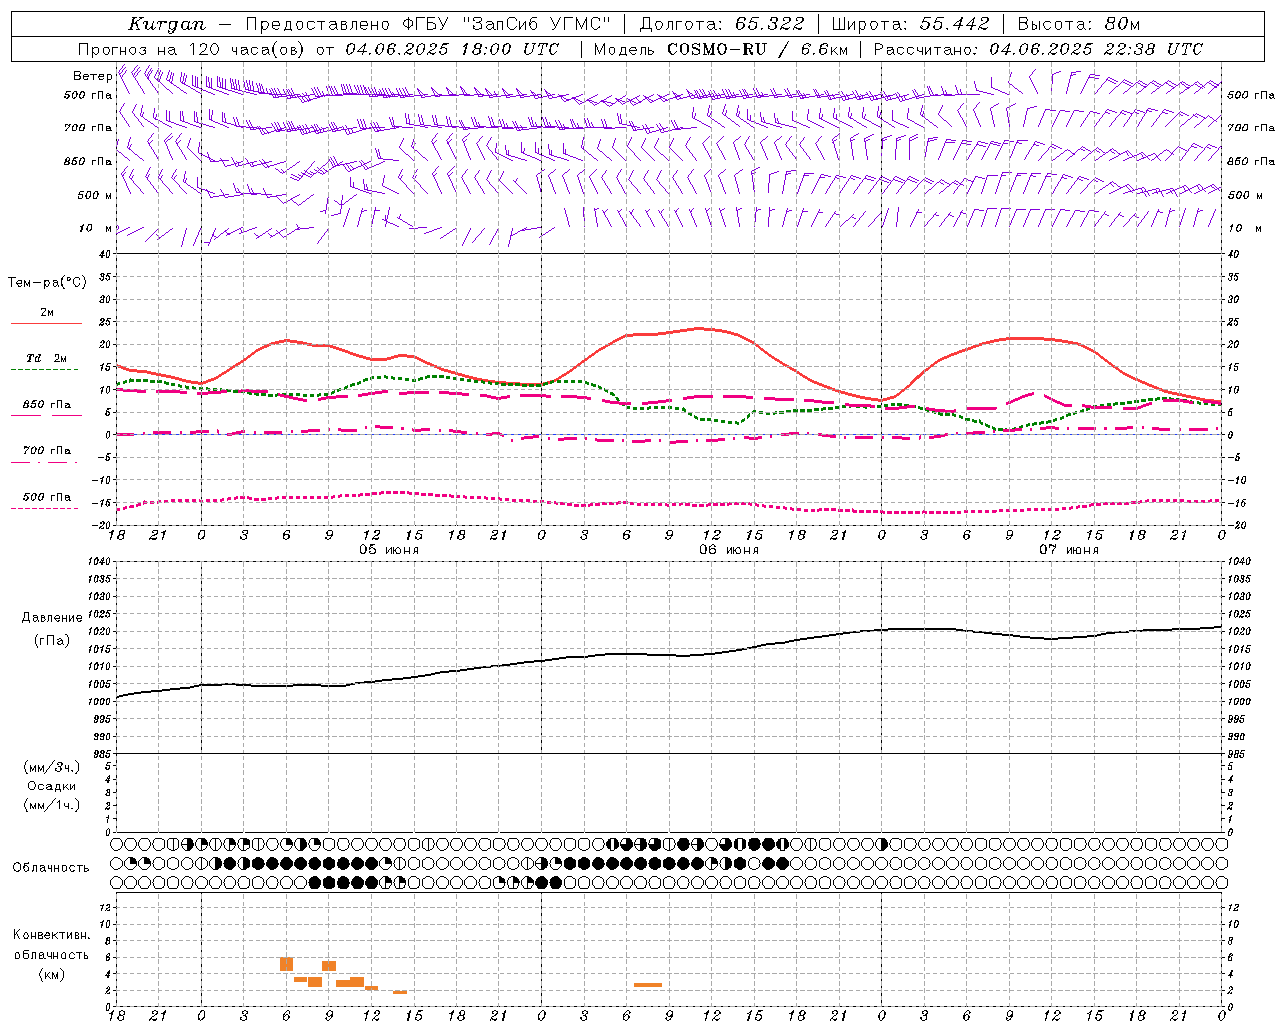Click the tallest orange convective bar at 6h on 05 июня
This screenshot has height=1024, width=1280.
[286, 964]
